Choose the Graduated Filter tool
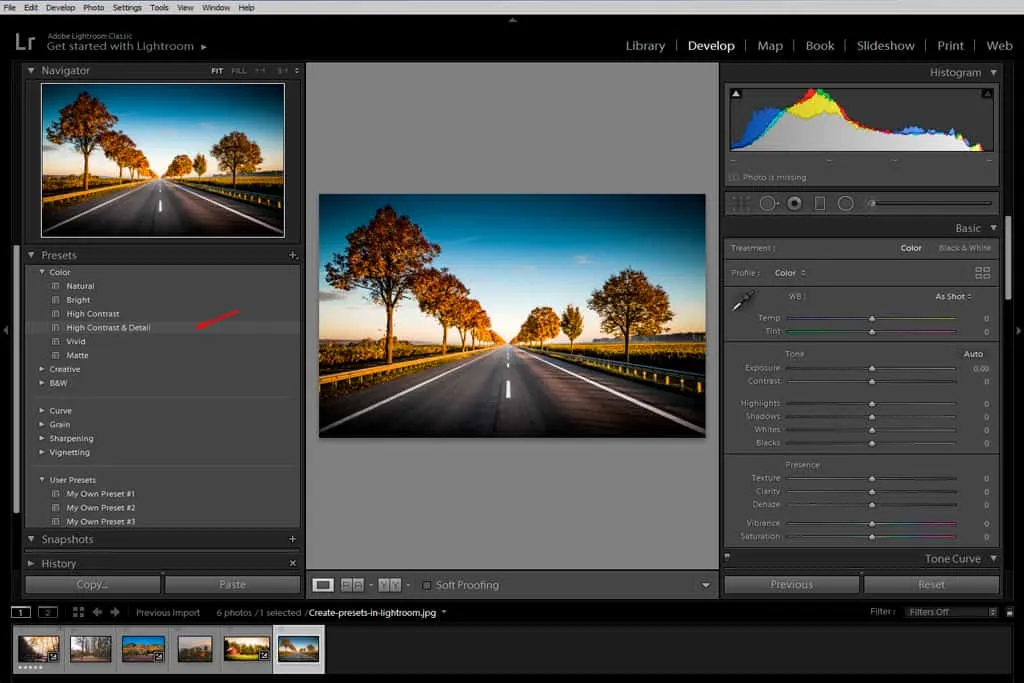This screenshot has height=683, width=1024. pyautogui.click(x=820, y=203)
